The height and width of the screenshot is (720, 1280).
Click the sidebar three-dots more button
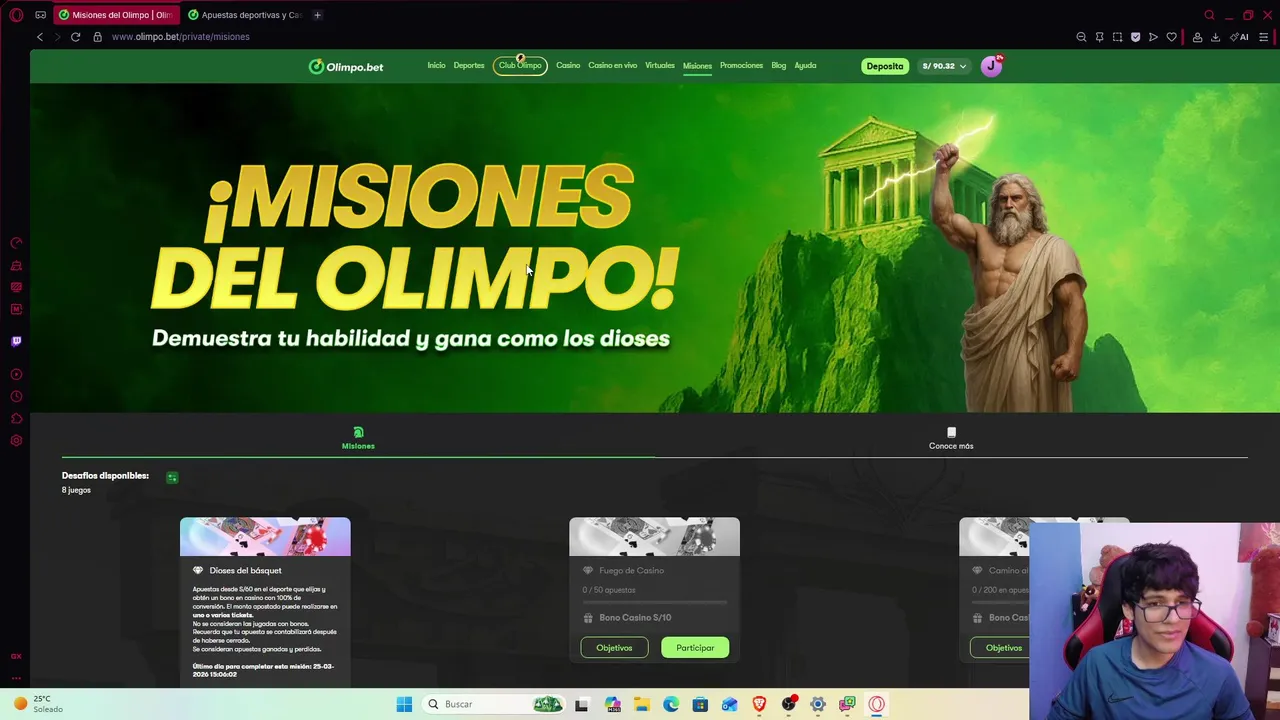16,678
